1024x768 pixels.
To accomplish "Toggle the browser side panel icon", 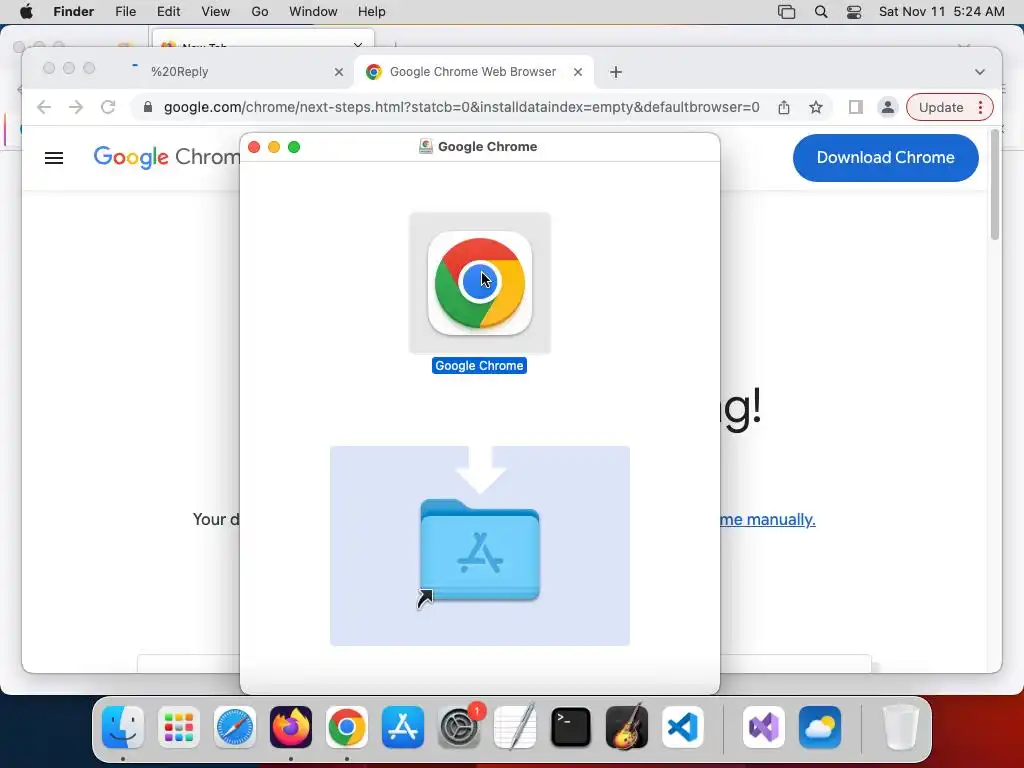I will (856, 107).
